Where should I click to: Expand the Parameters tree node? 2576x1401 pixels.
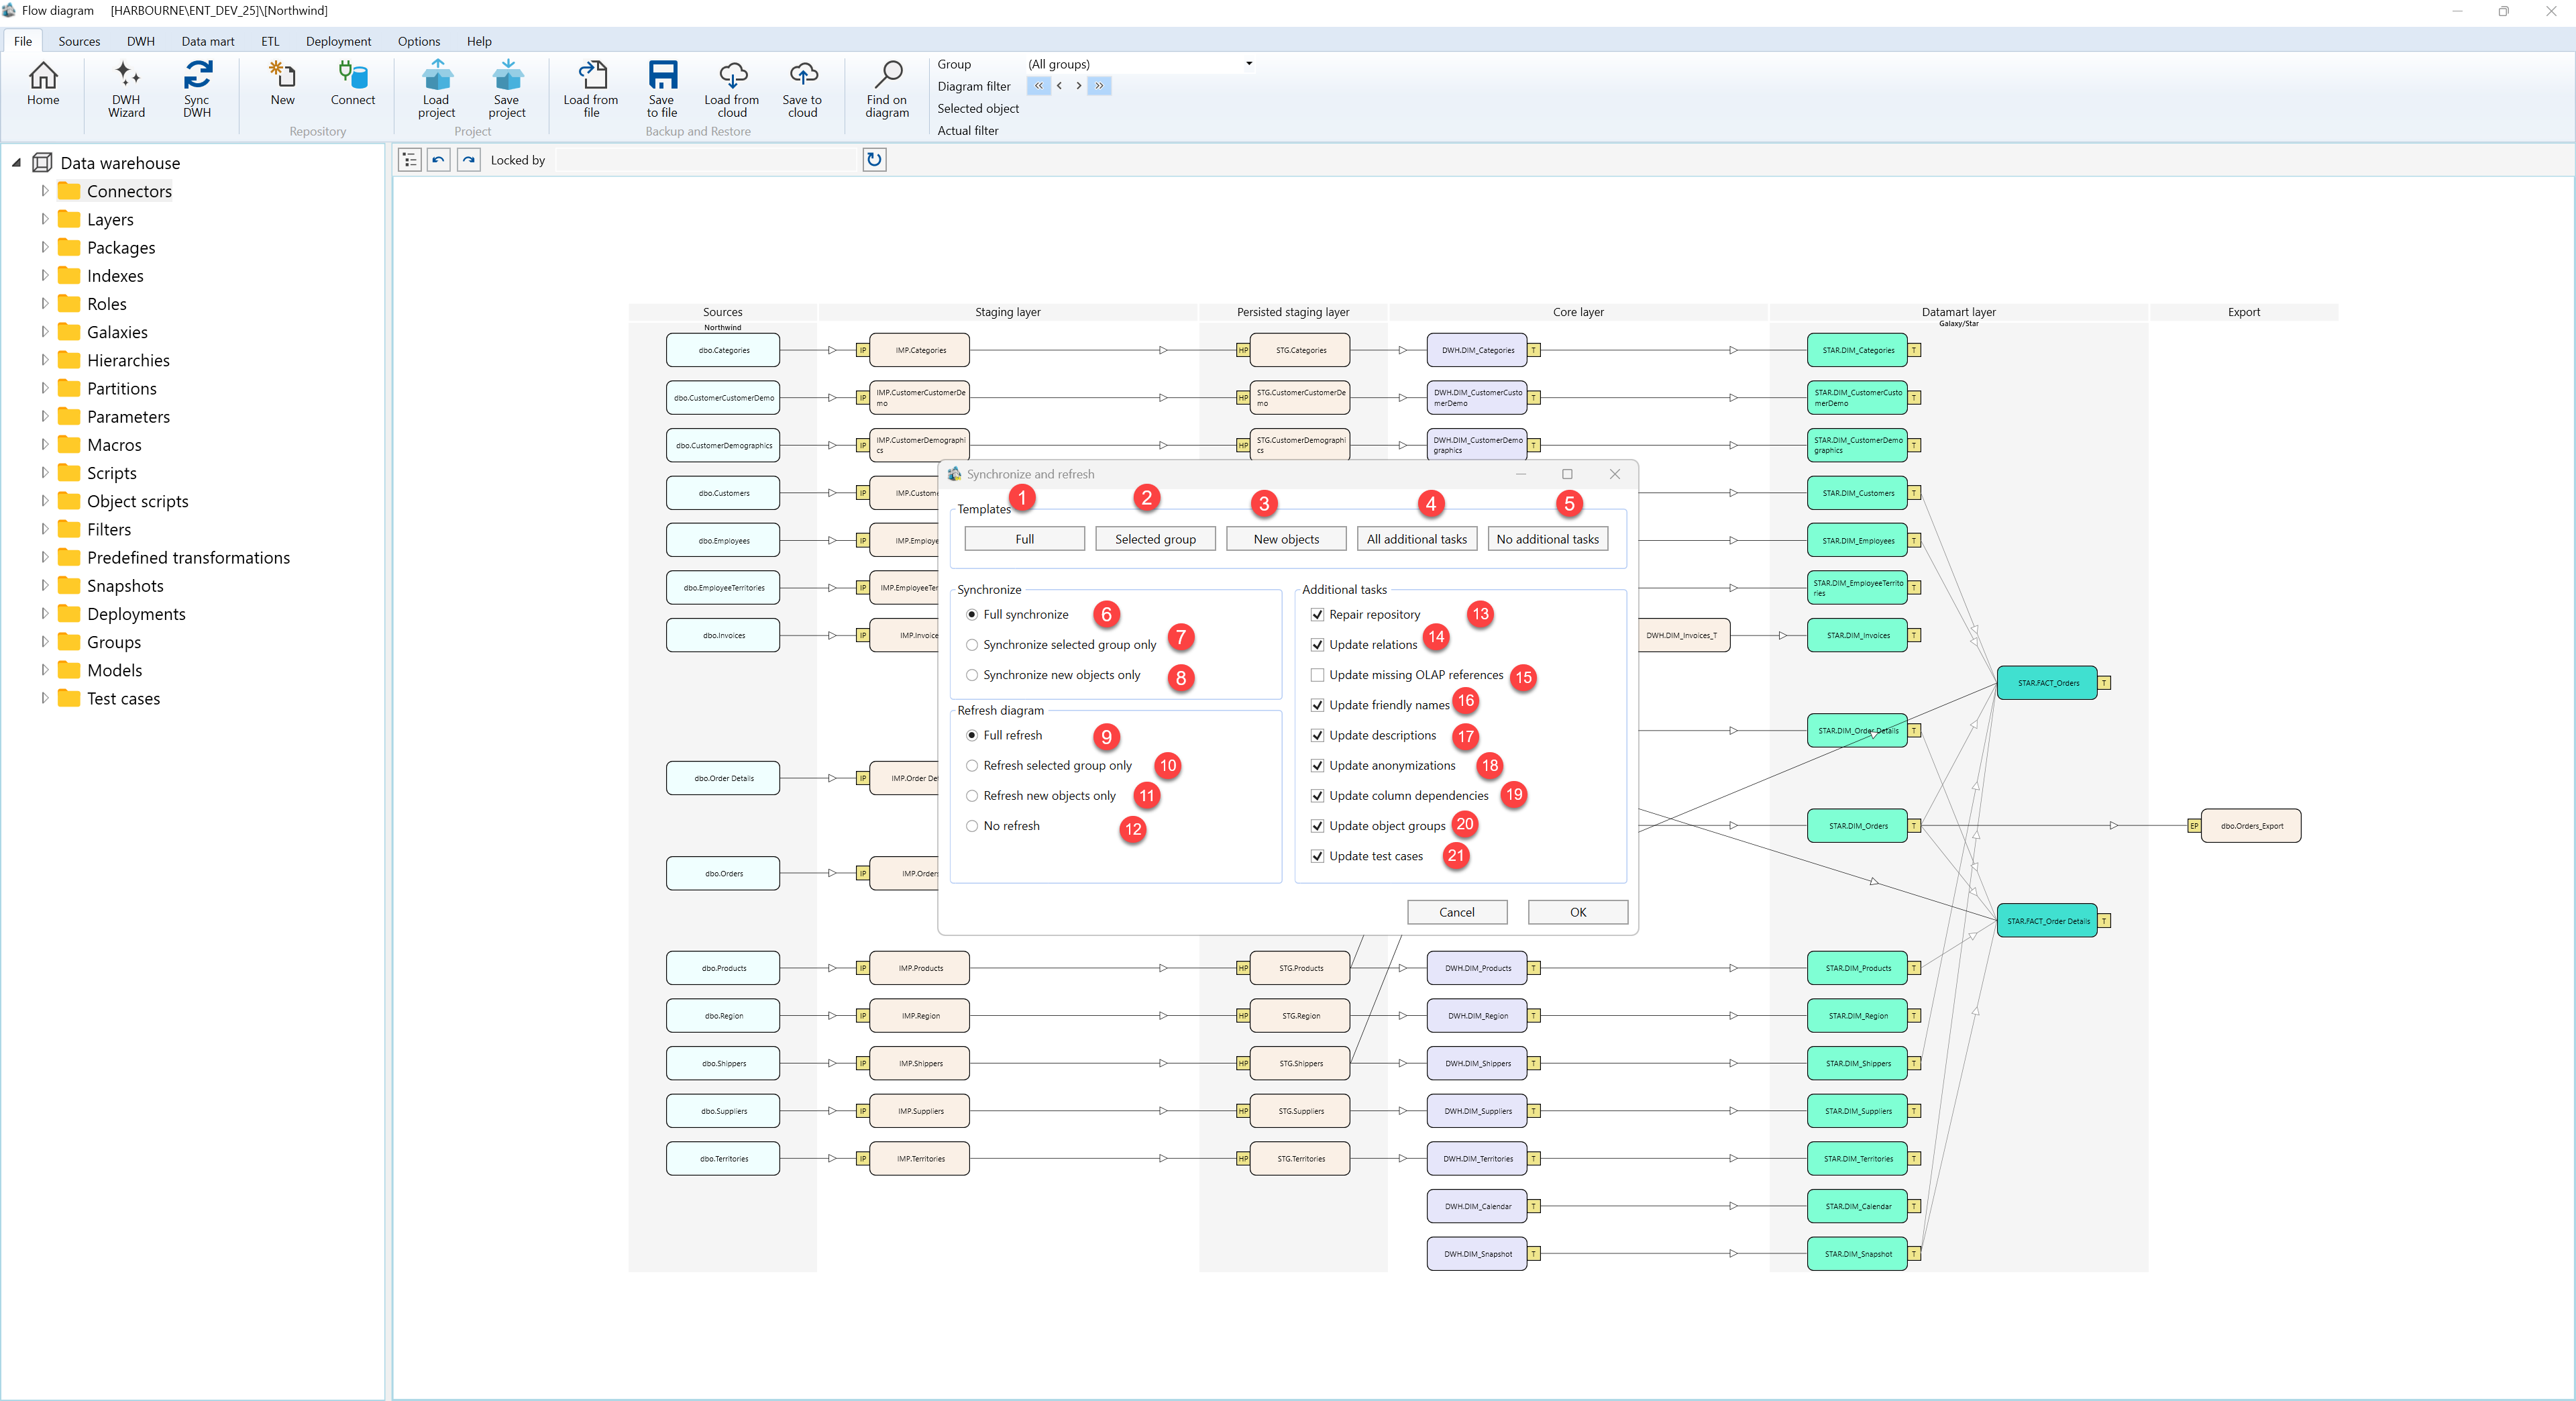[x=44, y=416]
